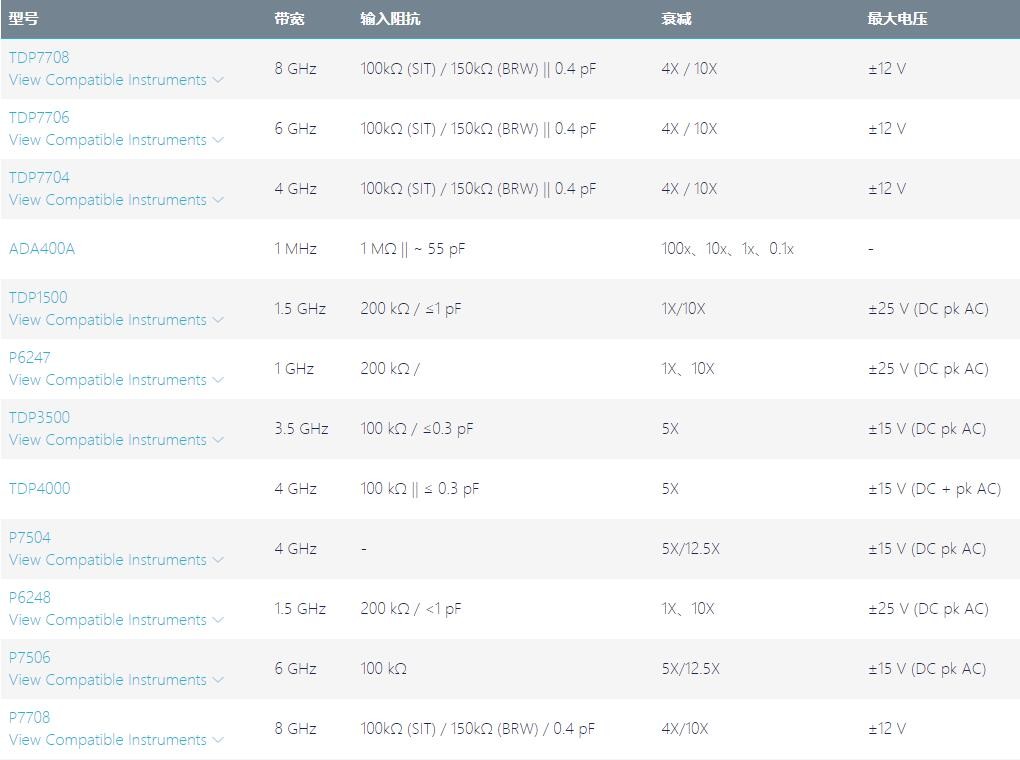Select the '1X/10X' attenuation cell for TDP1500
Screen dimensions: 1020x760
[683, 309]
